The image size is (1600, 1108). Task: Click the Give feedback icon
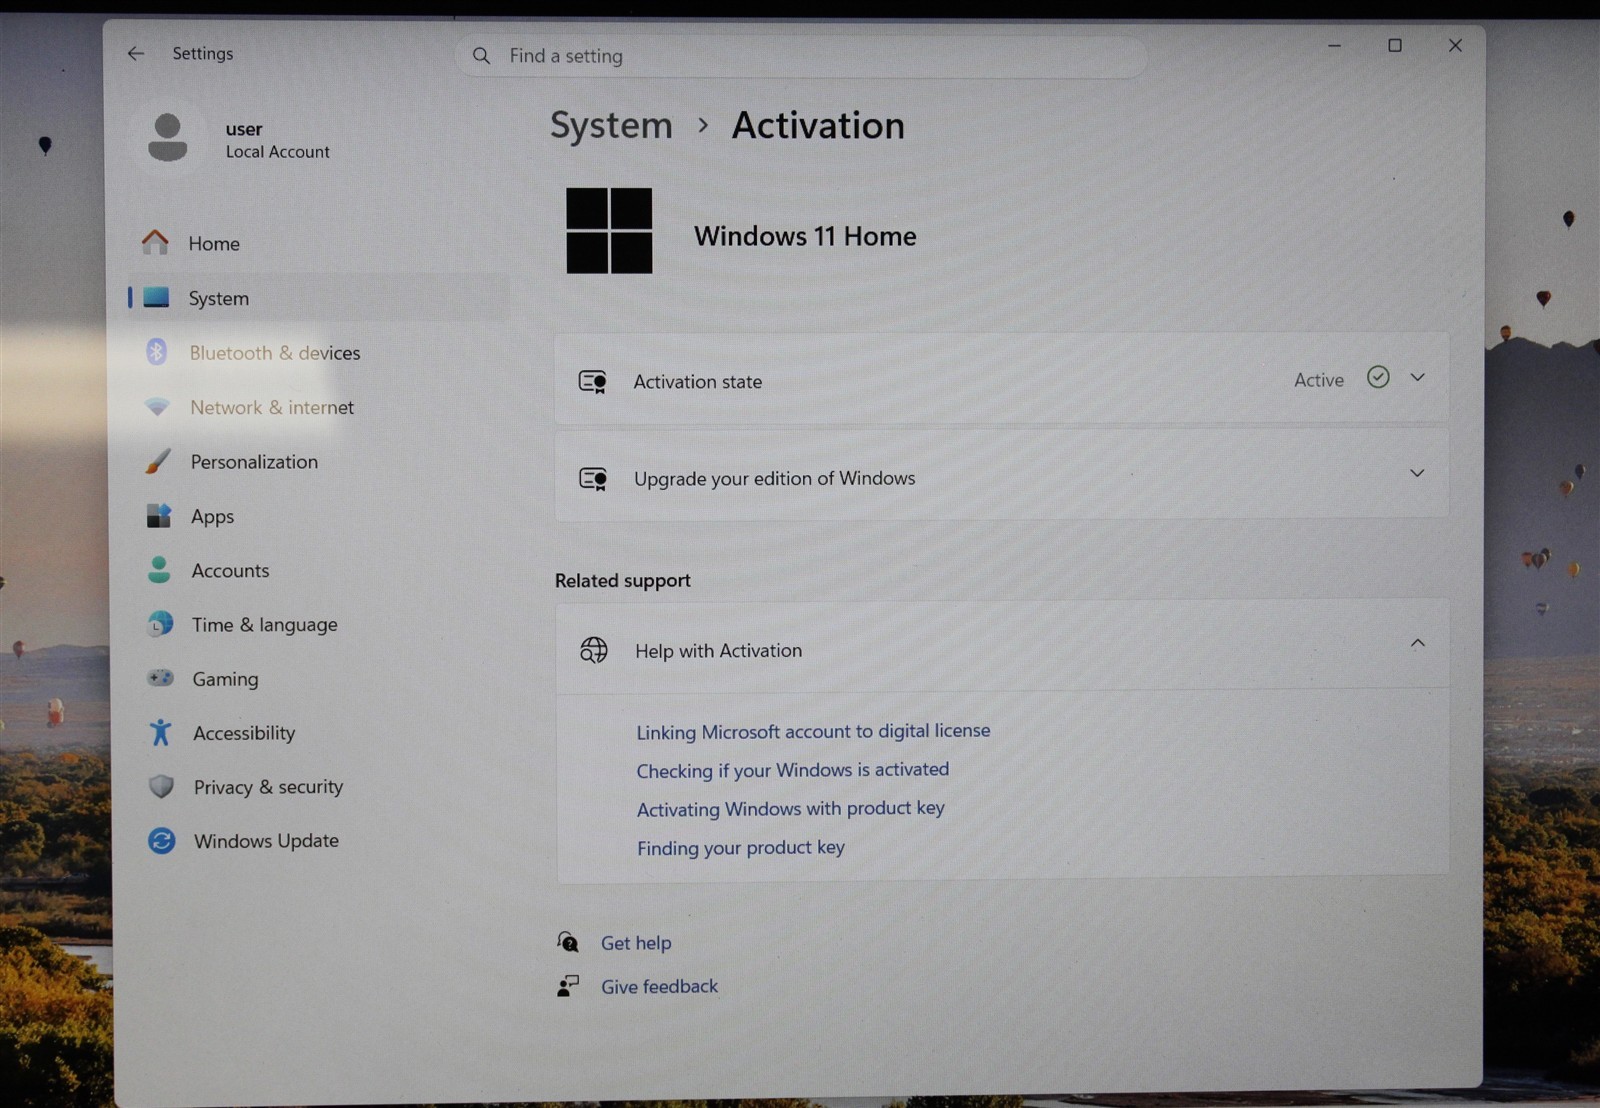pos(568,986)
